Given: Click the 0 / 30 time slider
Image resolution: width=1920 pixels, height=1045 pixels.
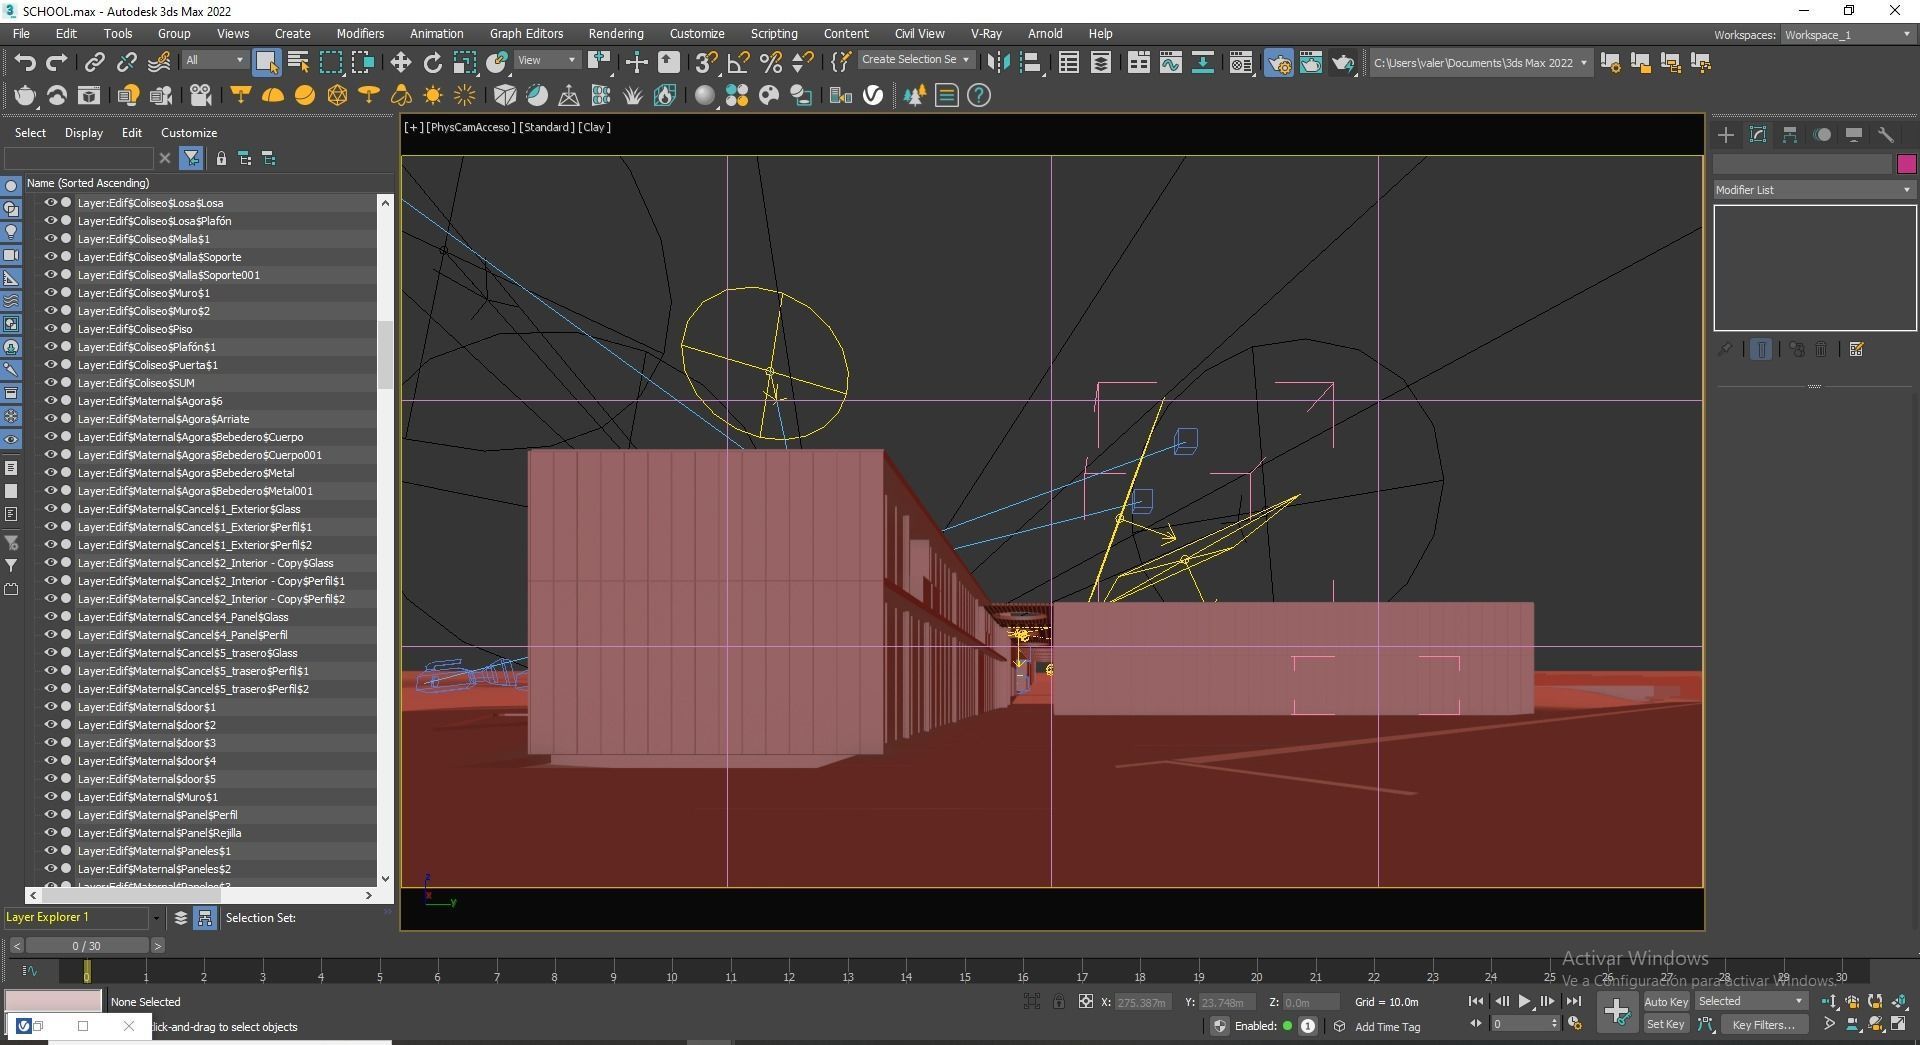Looking at the screenshot, I should pyautogui.click(x=87, y=945).
